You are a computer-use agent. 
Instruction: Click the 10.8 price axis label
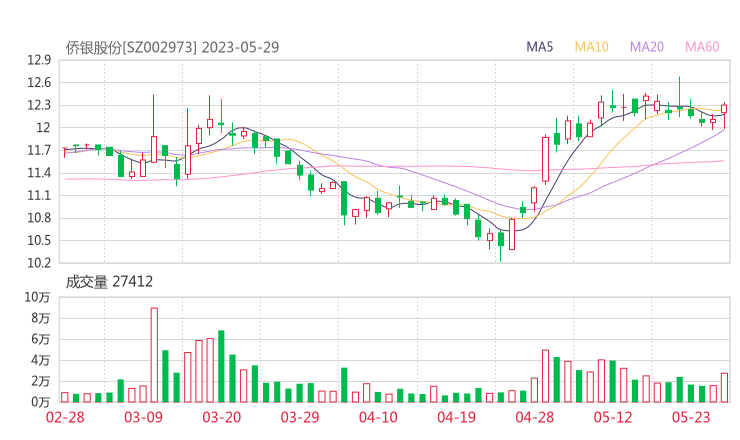39,218
